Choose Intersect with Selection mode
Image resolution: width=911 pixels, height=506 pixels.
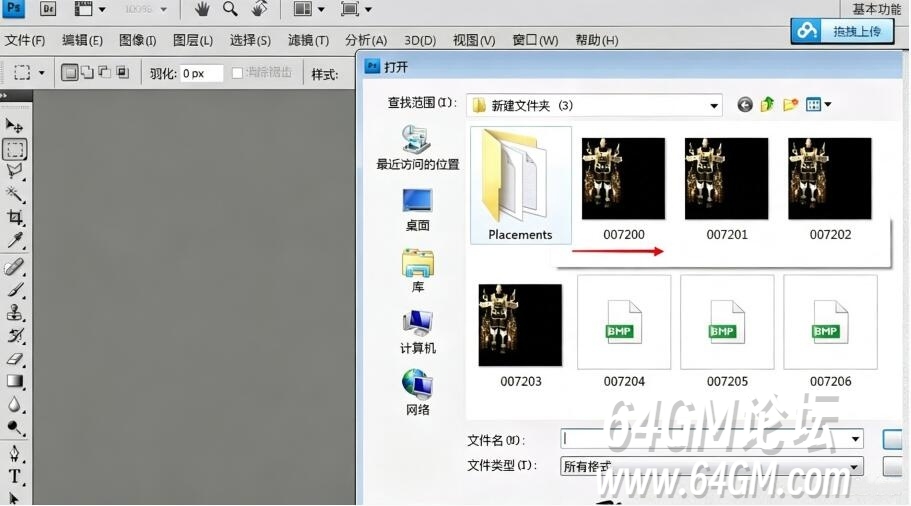[x=122, y=73]
